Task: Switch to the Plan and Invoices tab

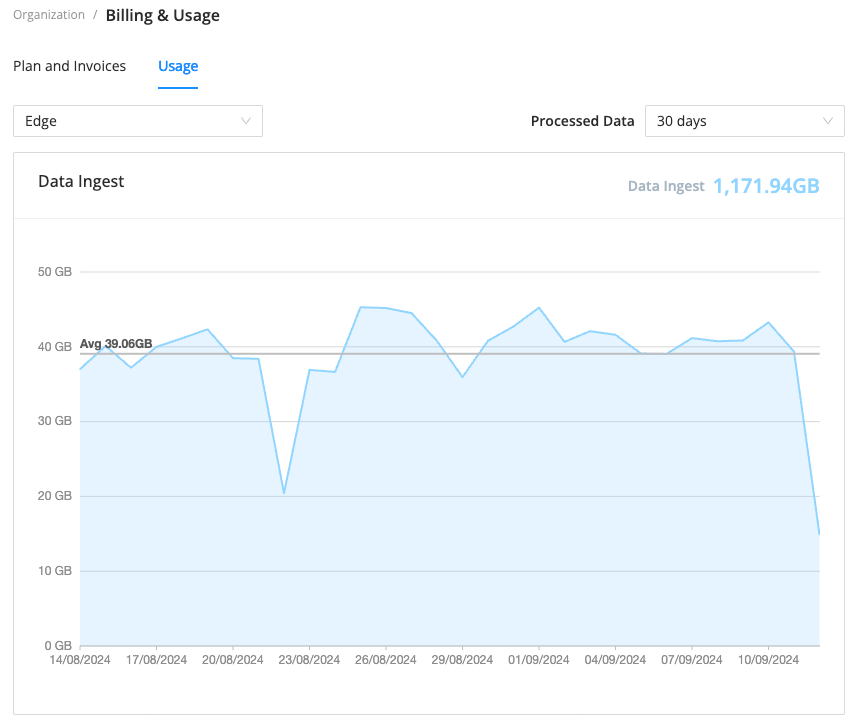Action: click(x=69, y=66)
